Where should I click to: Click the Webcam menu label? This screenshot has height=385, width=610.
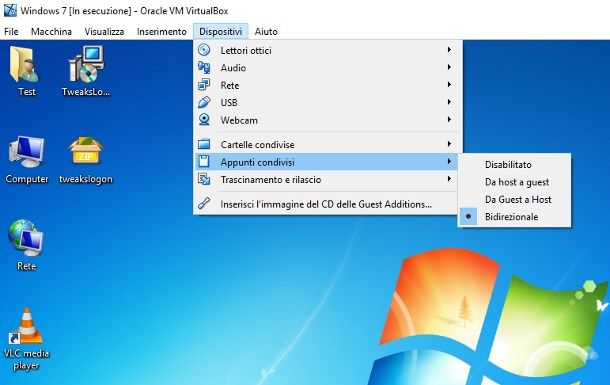click(239, 120)
